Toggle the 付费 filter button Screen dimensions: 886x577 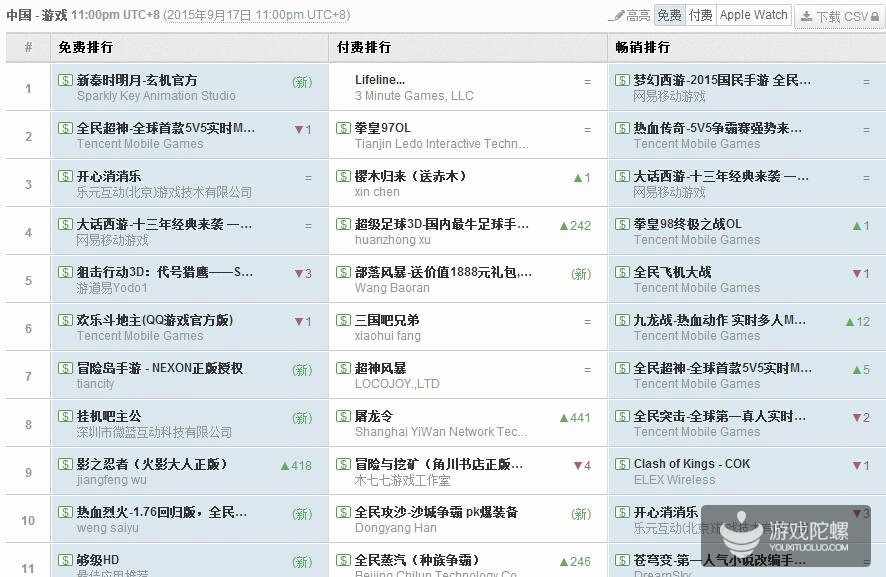[700, 15]
